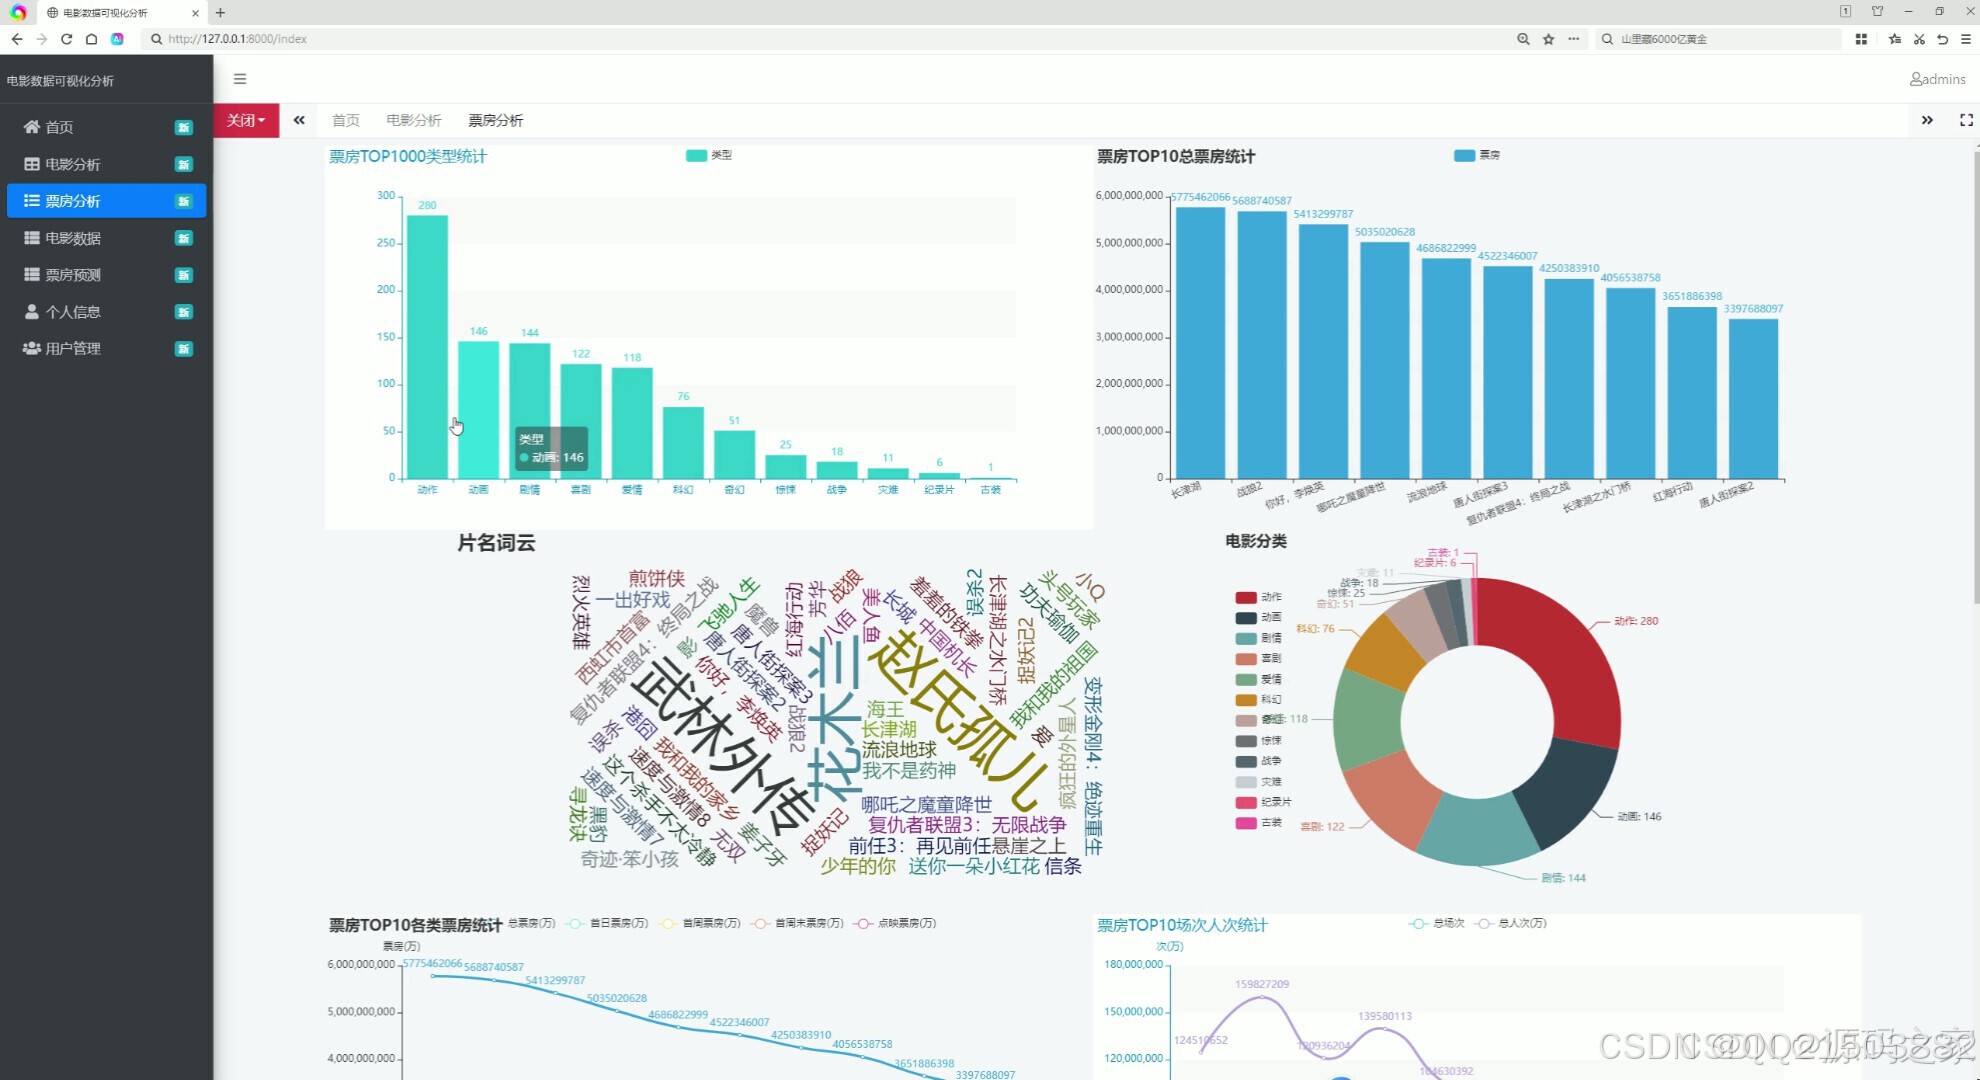Click the admins user link
The image size is (1980, 1080).
1937,79
